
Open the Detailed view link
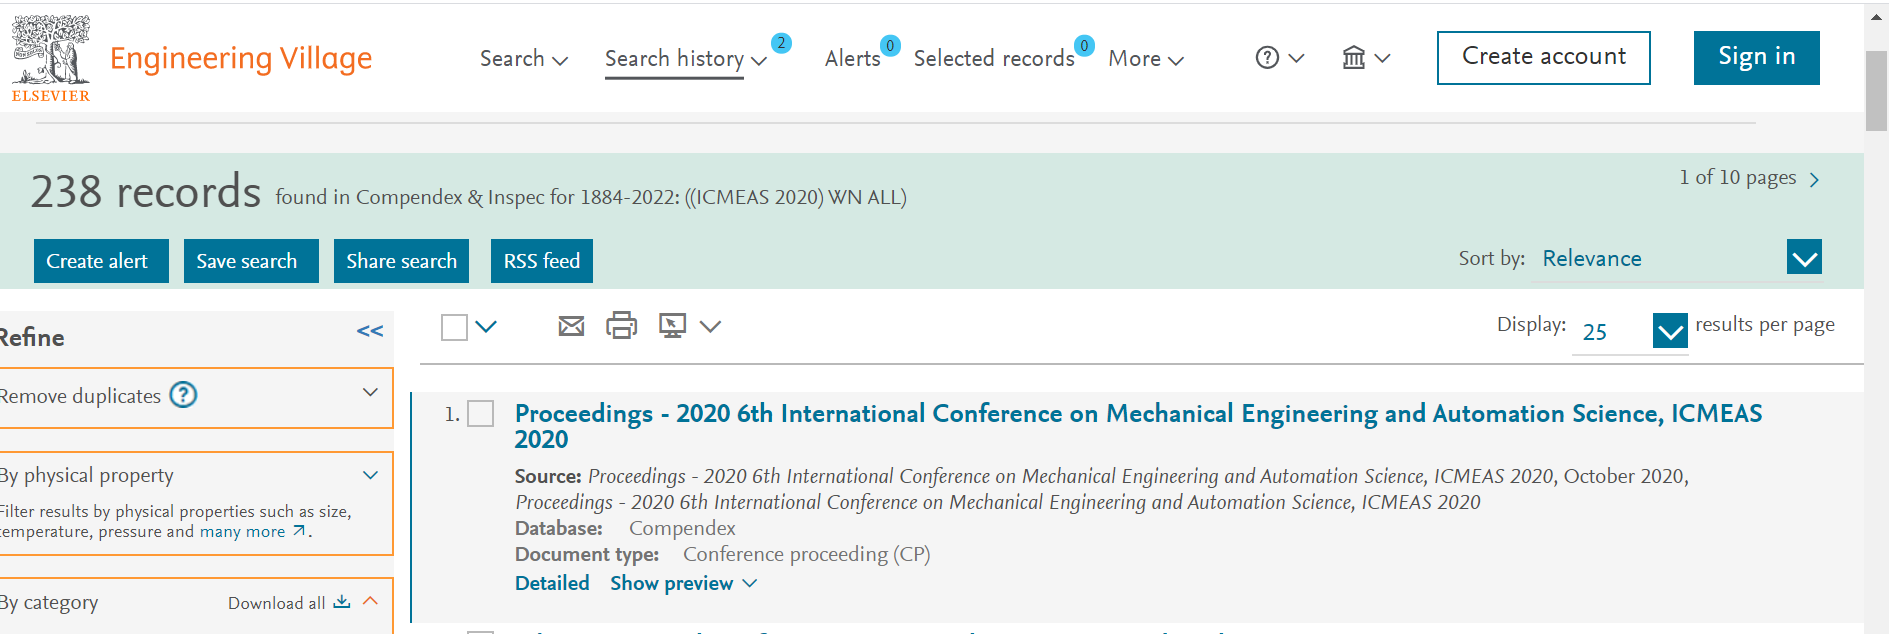(552, 583)
